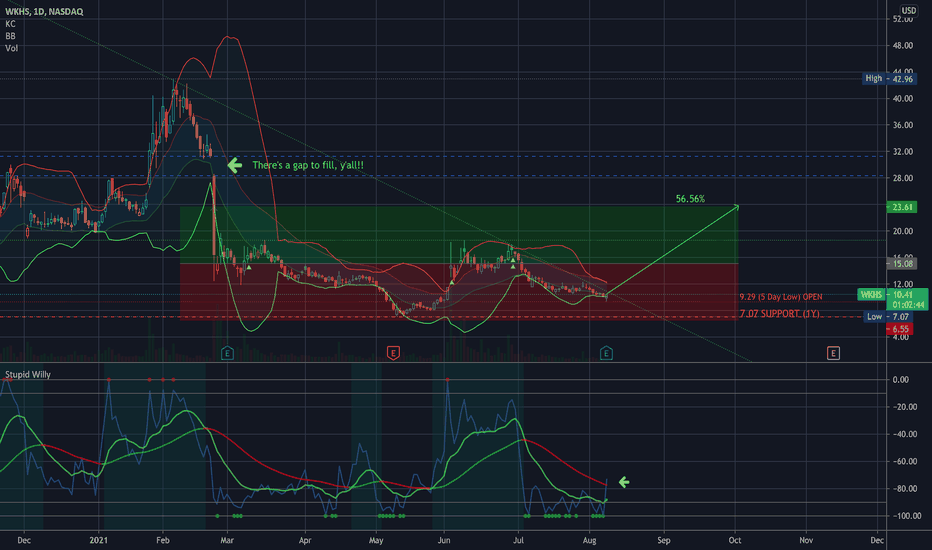Click the future earnings E marker near November
Viewport: 932px width, 550px height.
pos(833,354)
